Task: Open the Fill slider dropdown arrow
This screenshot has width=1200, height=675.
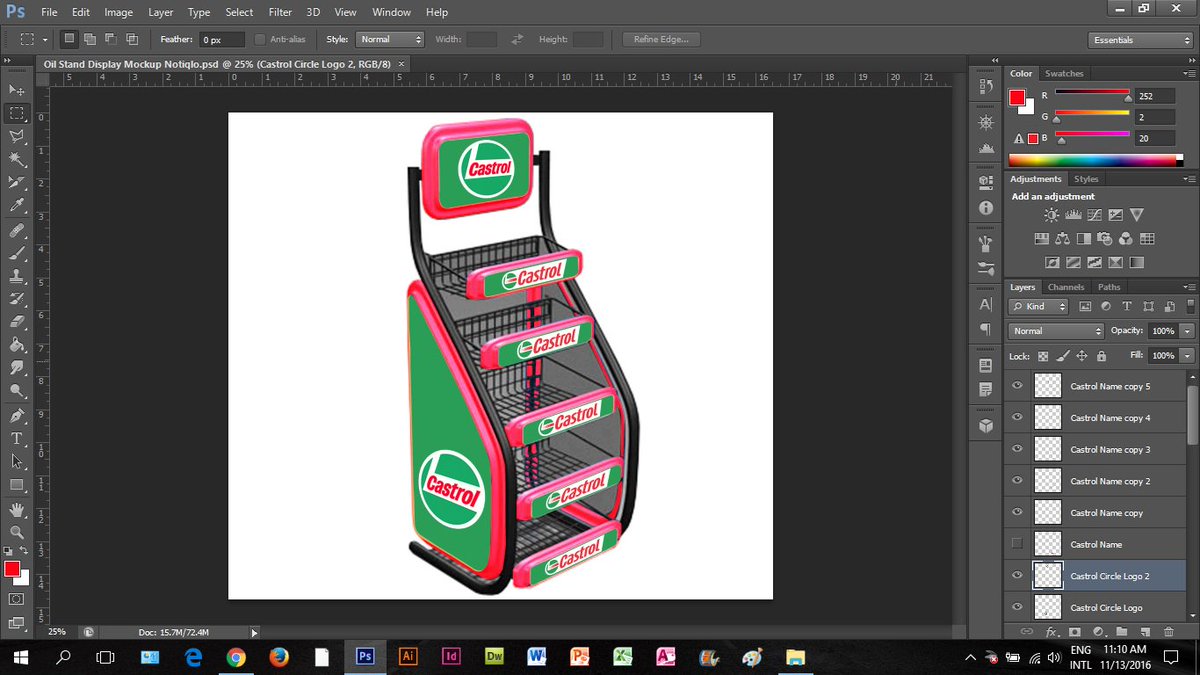Action: 1187,355
